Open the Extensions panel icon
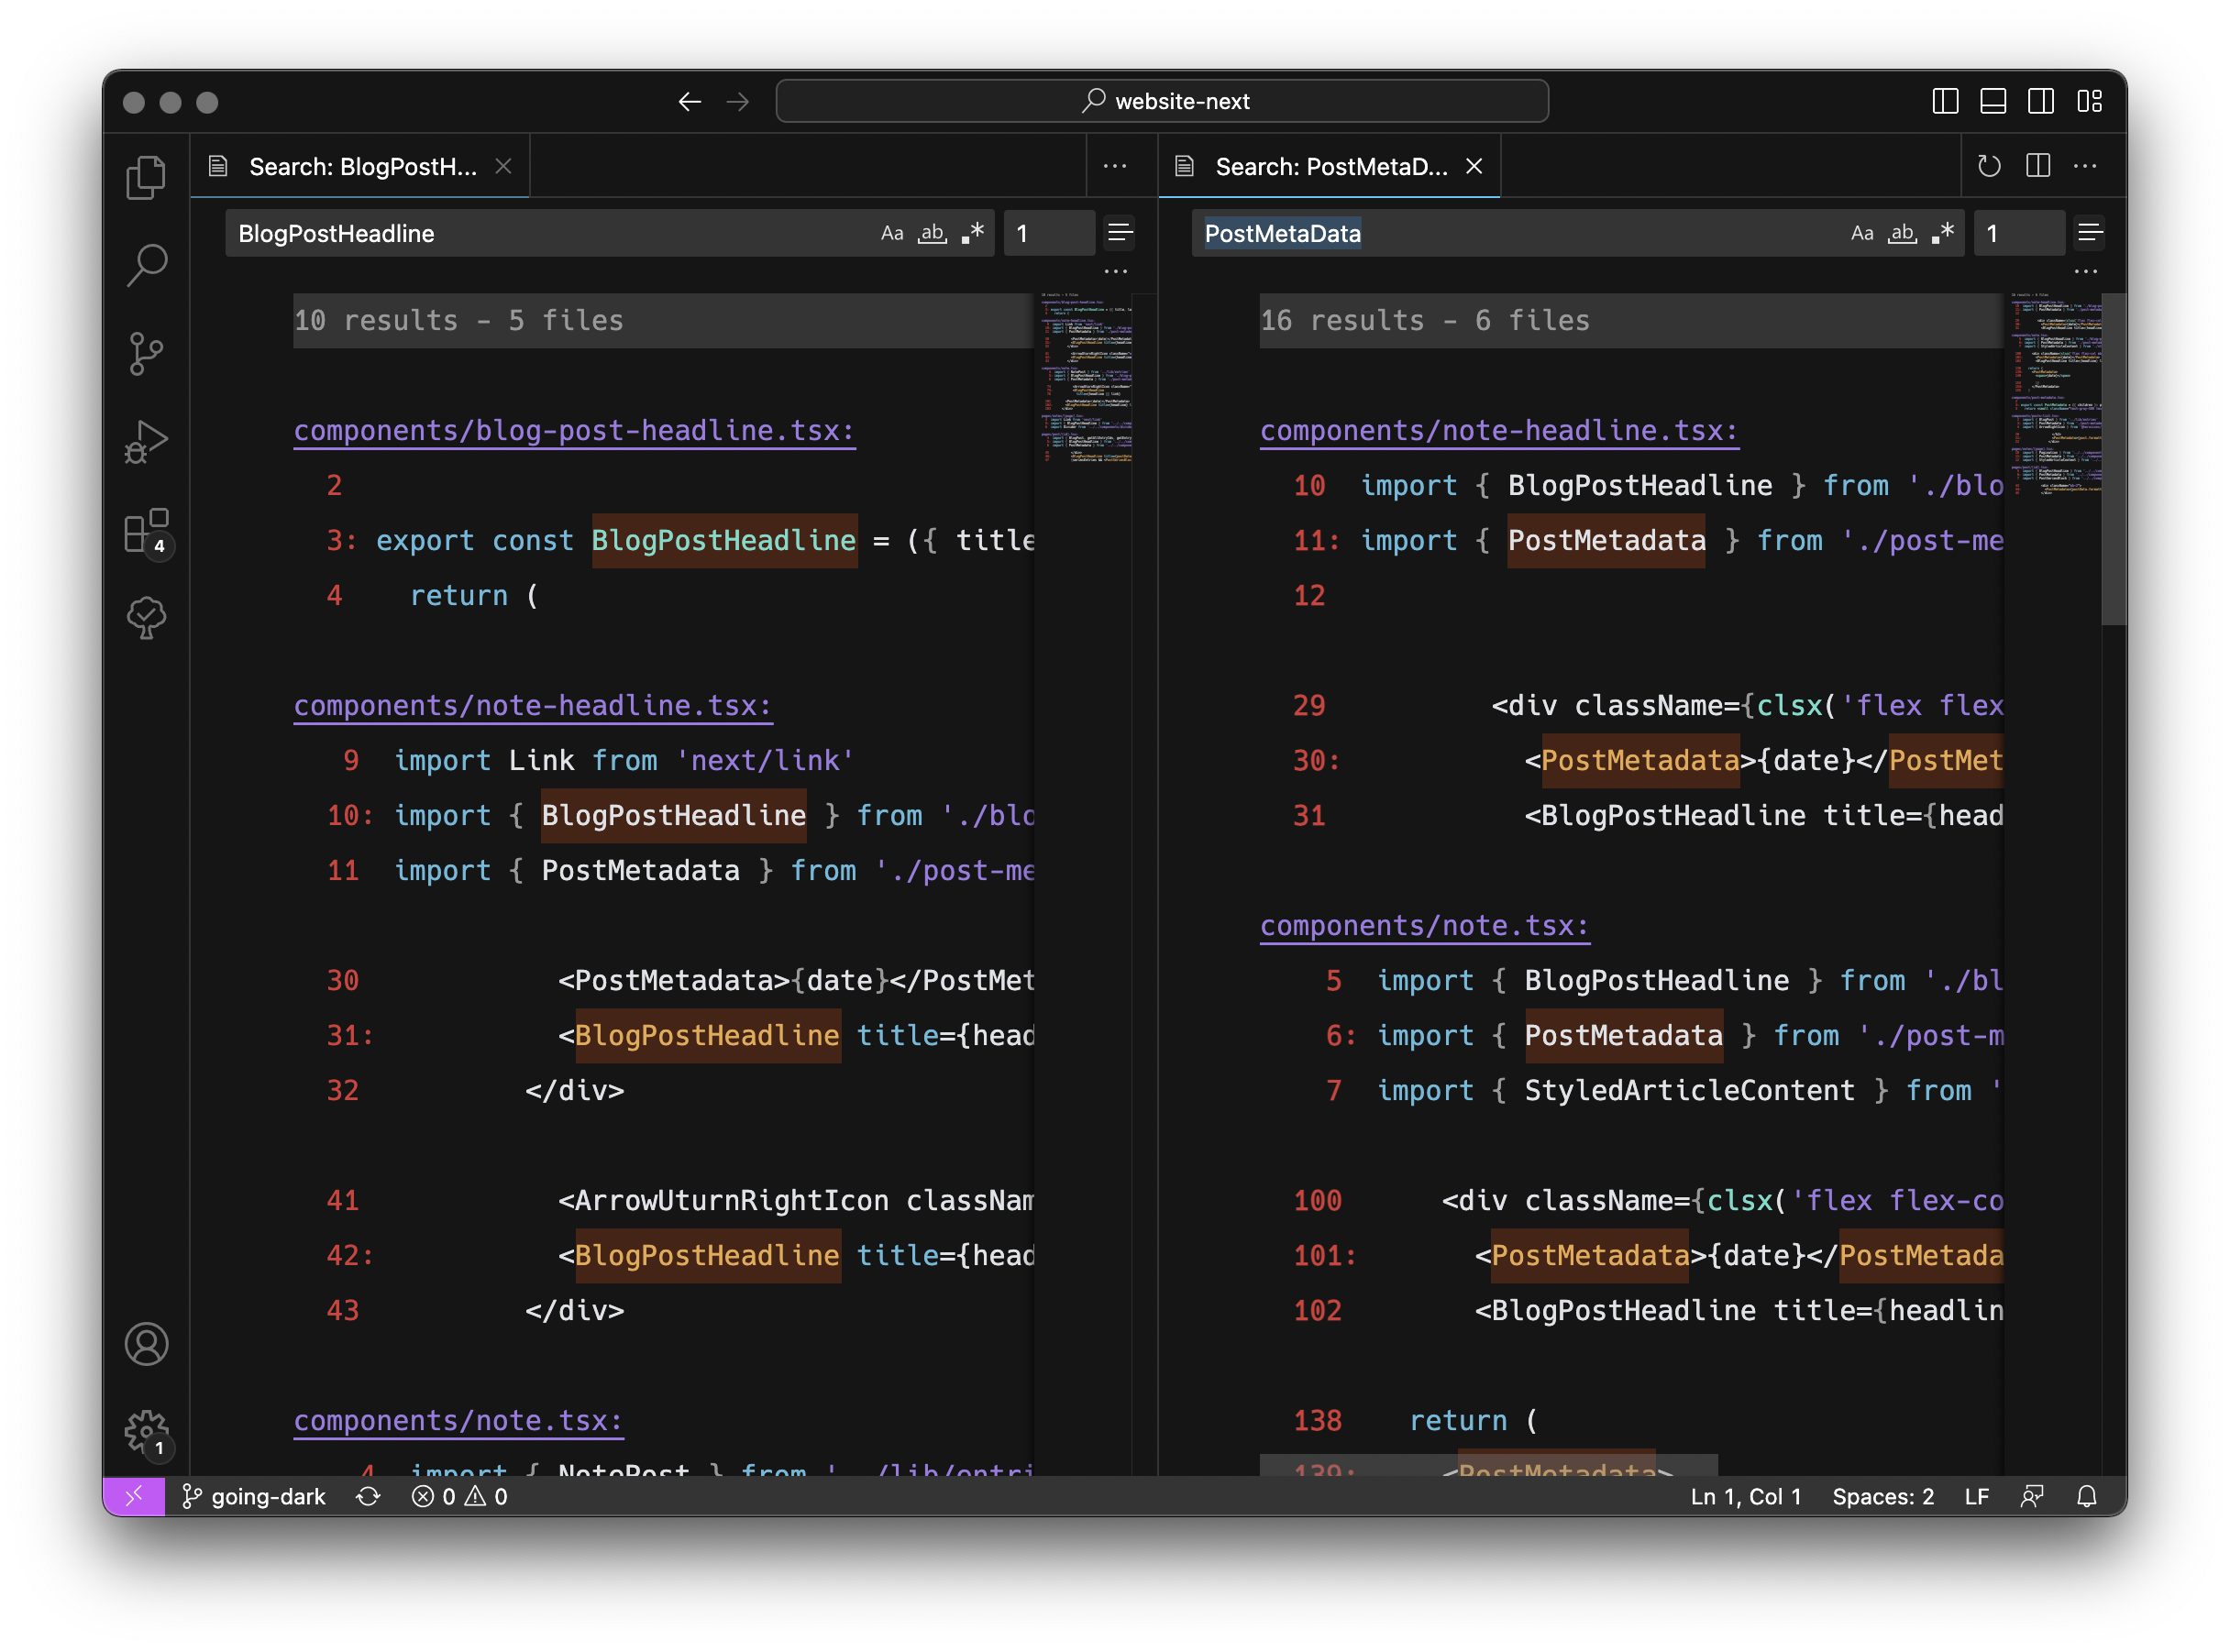2230x1652 pixels. pos(148,533)
